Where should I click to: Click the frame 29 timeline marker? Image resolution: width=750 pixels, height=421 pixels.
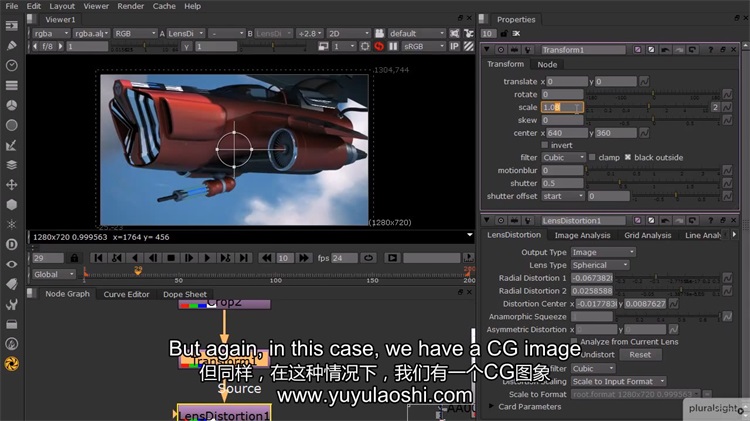click(x=138, y=271)
